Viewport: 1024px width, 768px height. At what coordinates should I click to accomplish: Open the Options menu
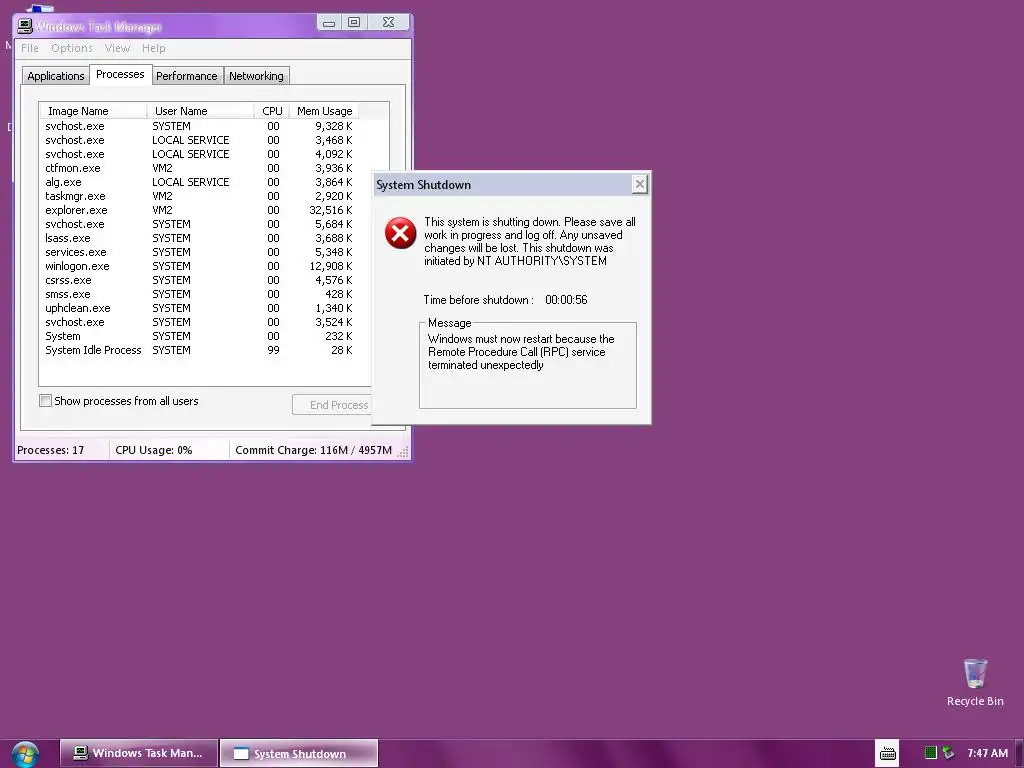click(72, 48)
